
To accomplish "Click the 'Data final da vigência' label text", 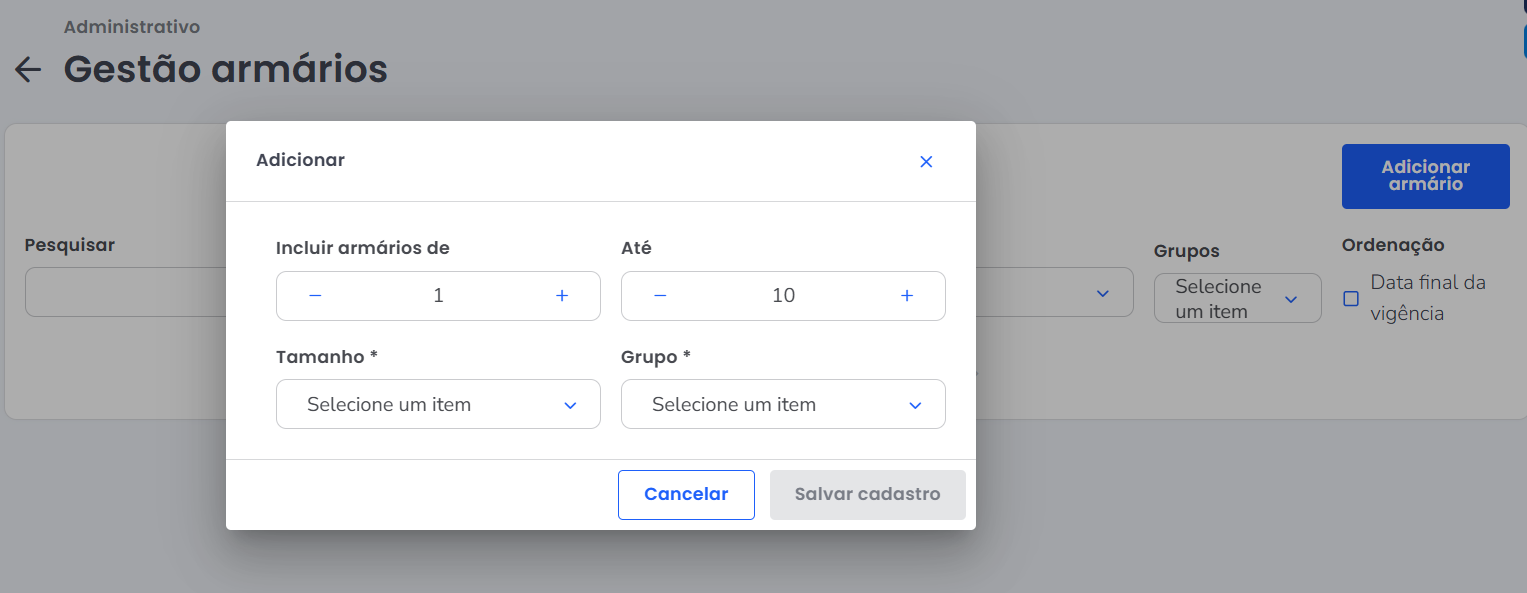I will tap(1427, 298).
